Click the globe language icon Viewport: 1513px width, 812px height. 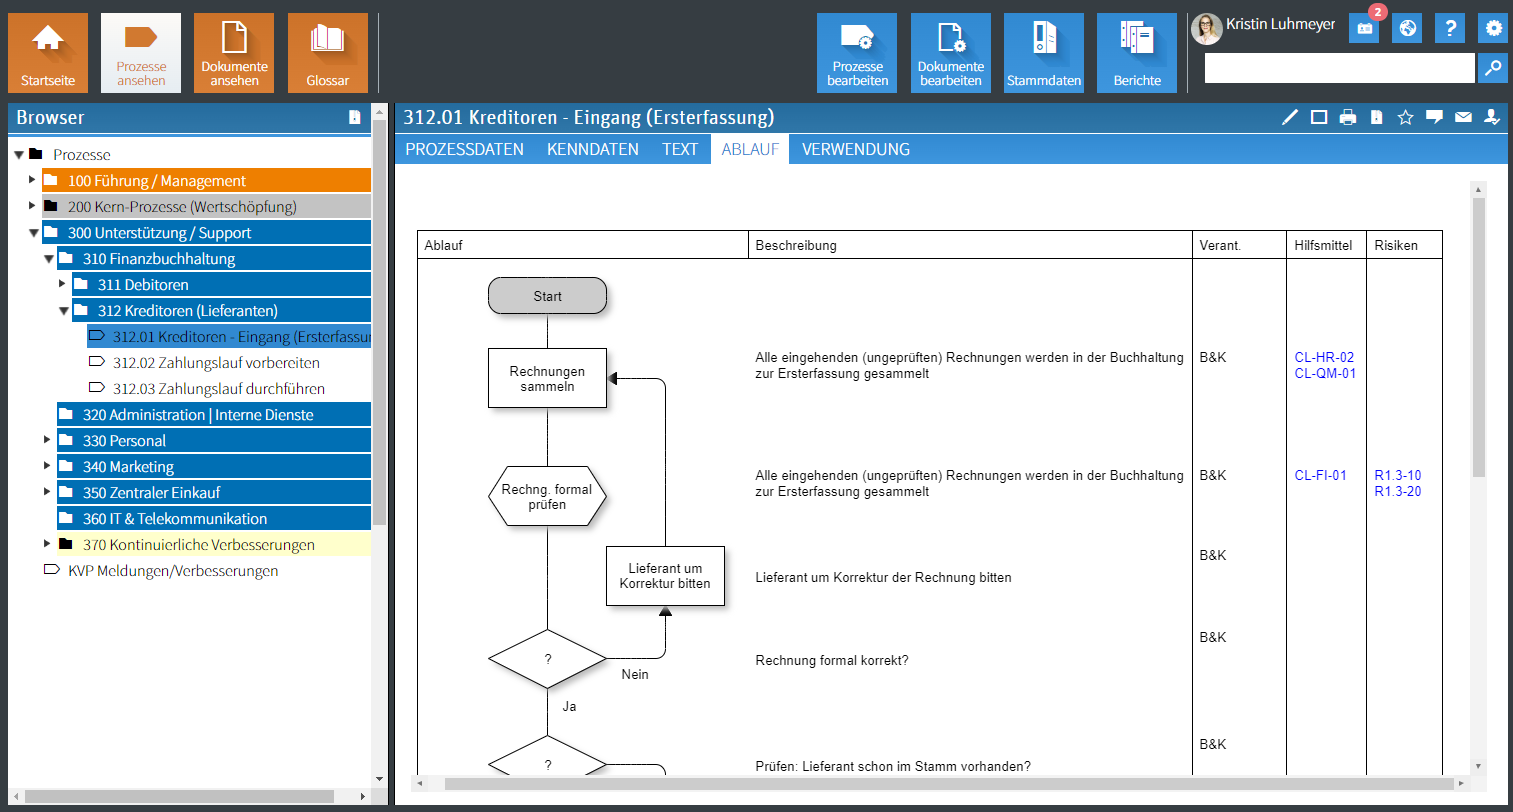click(x=1407, y=28)
